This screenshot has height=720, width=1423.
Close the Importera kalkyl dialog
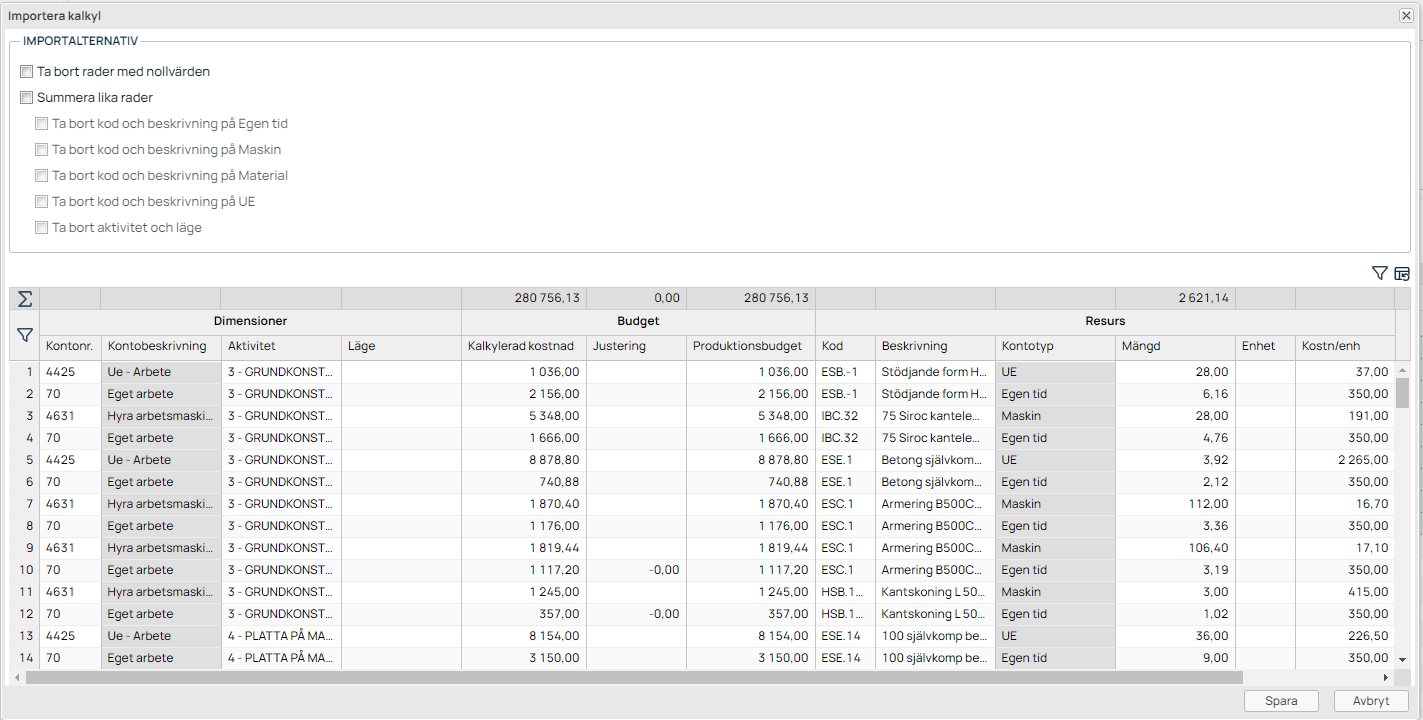coord(1406,16)
